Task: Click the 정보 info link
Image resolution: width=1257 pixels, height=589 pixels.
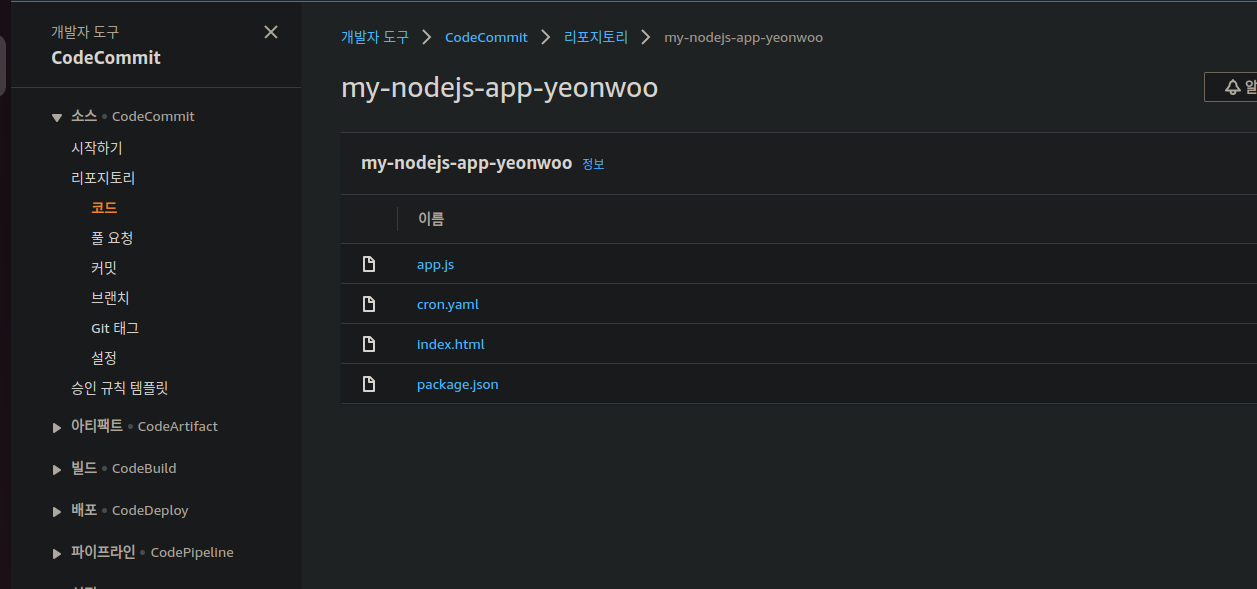Action: tap(593, 164)
